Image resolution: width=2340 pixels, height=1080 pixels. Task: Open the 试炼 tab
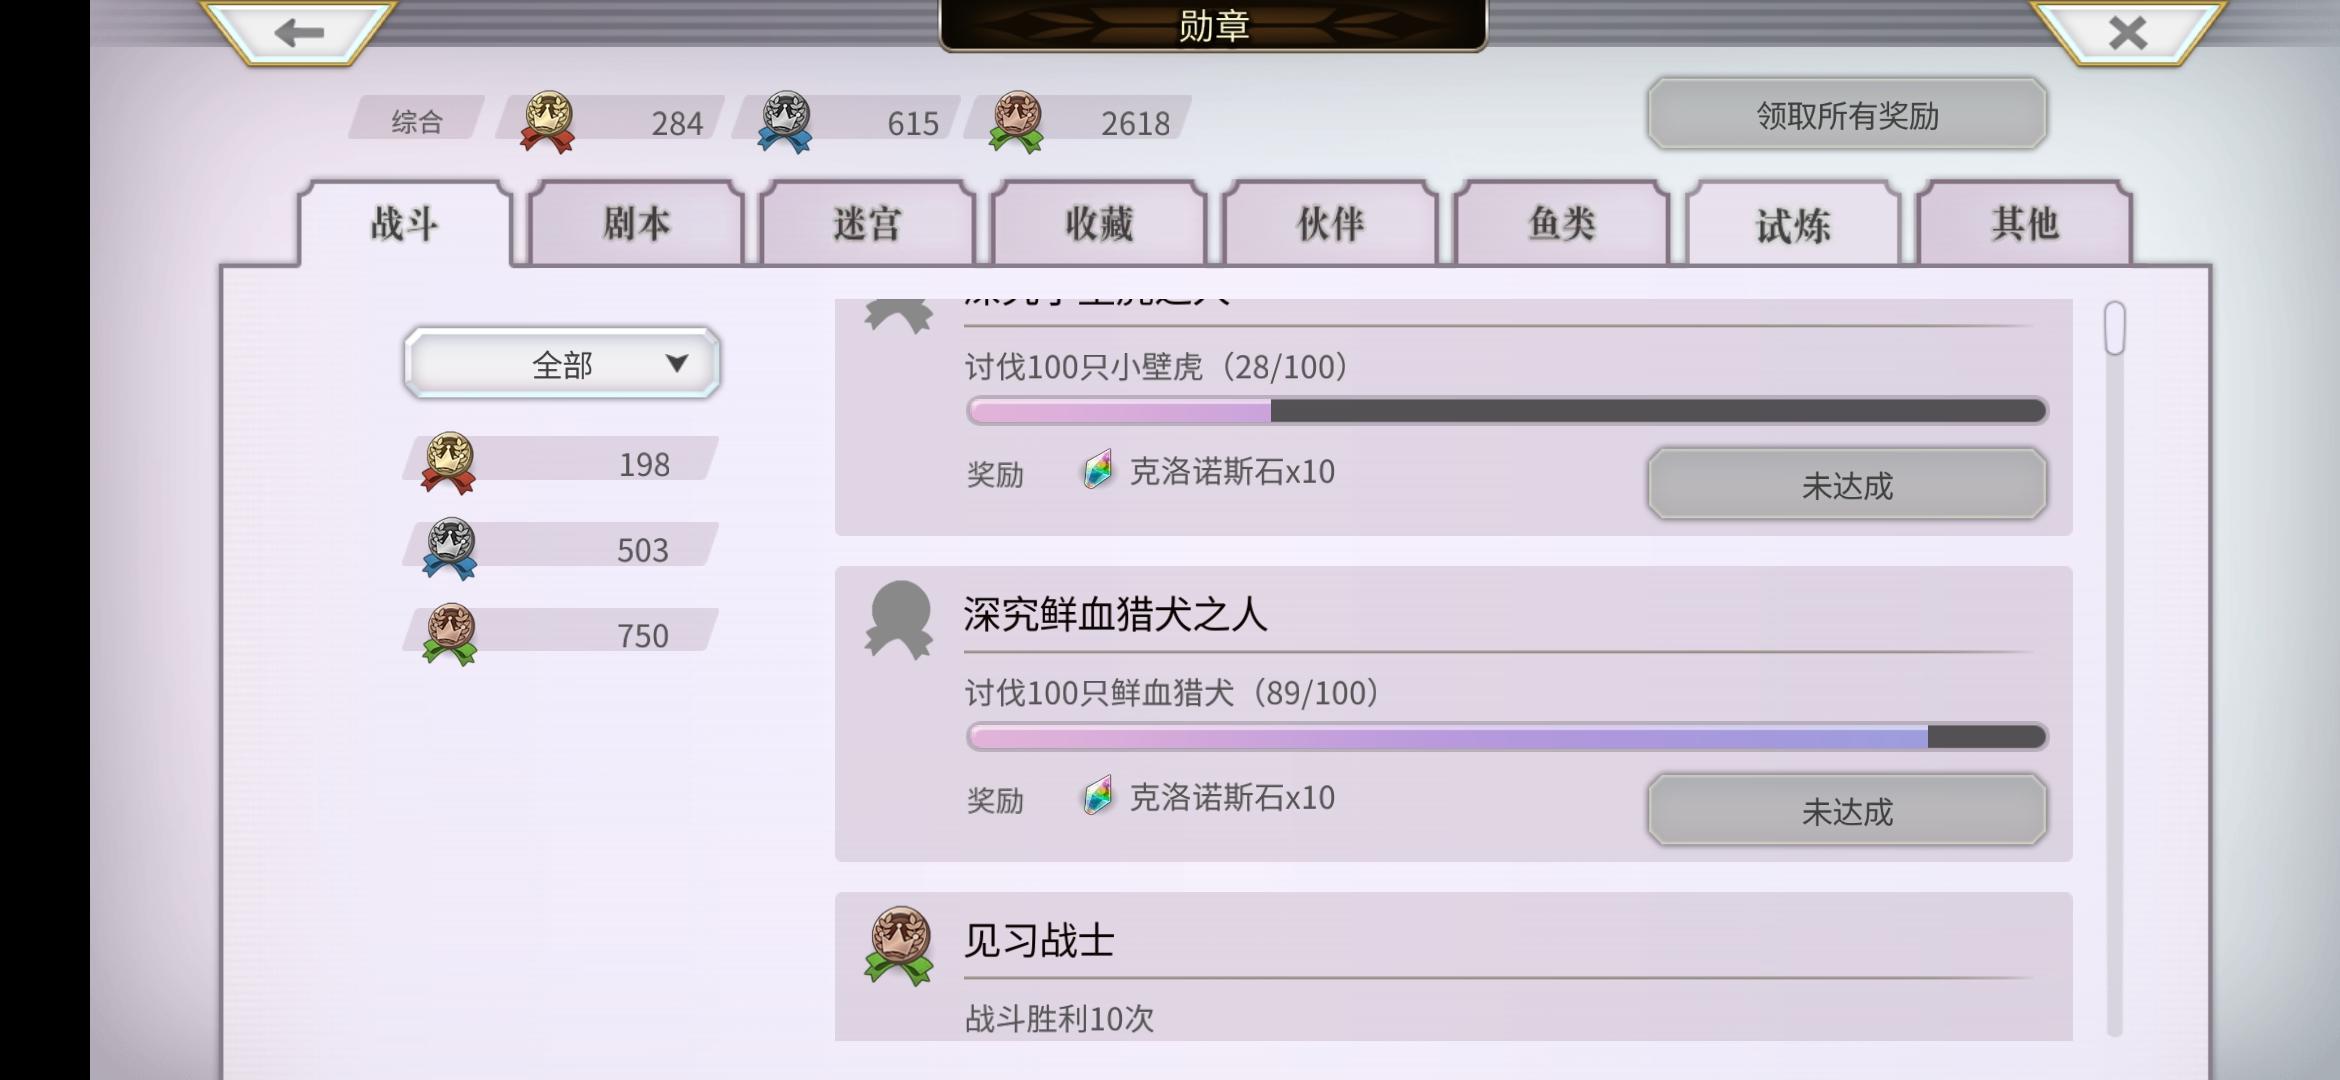[1793, 223]
